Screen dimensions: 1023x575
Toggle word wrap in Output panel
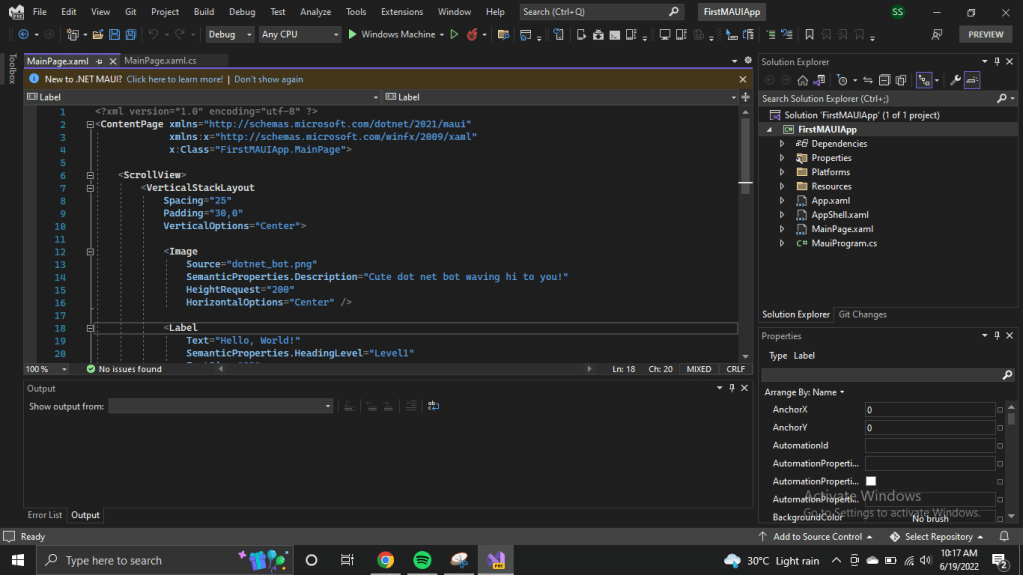tap(433, 406)
